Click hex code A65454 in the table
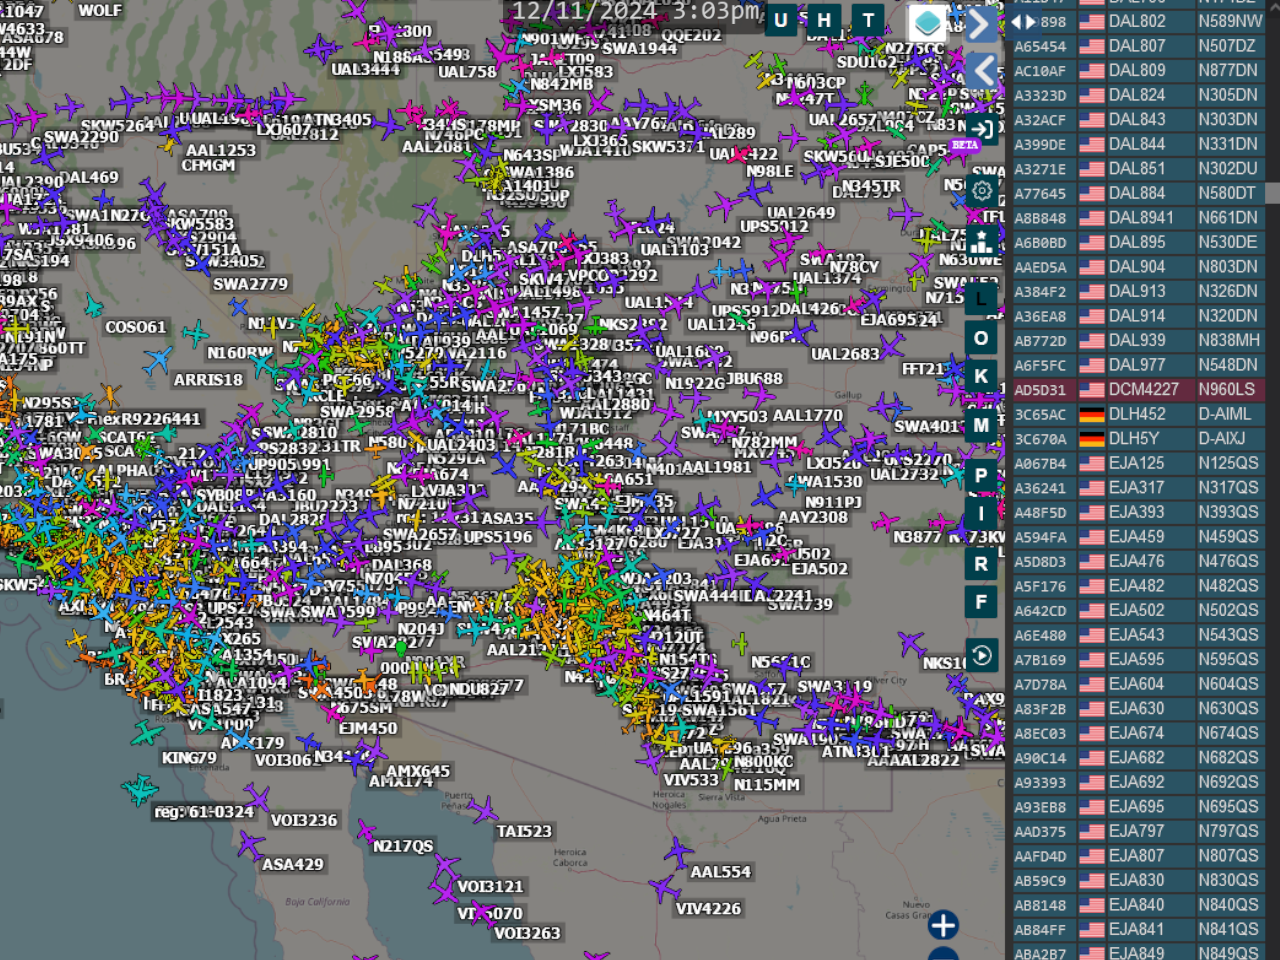Image resolution: width=1280 pixels, height=960 pixels. tap(1040, 46)
